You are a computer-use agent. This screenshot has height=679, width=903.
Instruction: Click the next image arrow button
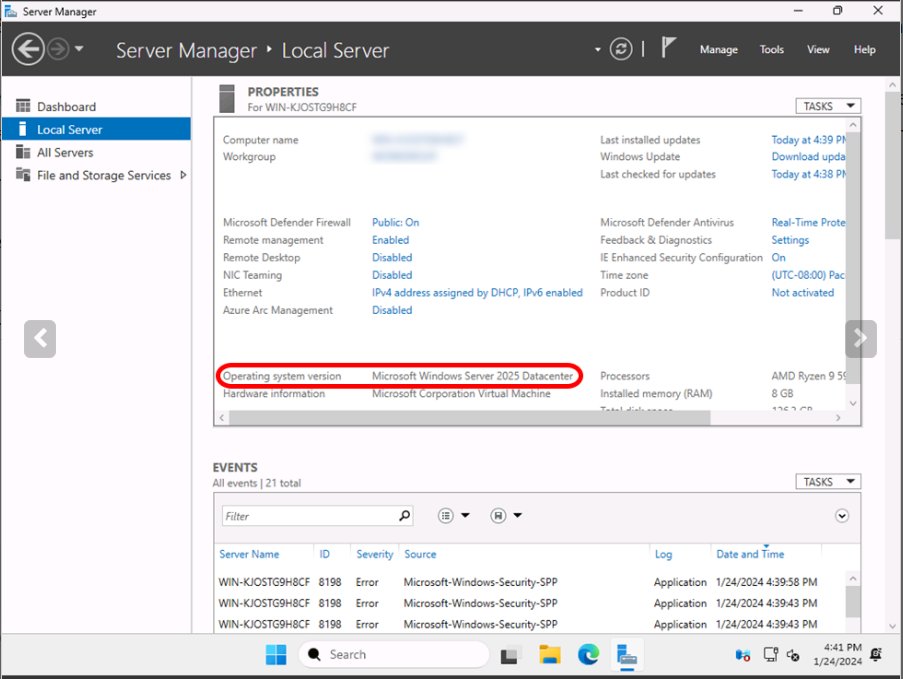coord(860,339)
